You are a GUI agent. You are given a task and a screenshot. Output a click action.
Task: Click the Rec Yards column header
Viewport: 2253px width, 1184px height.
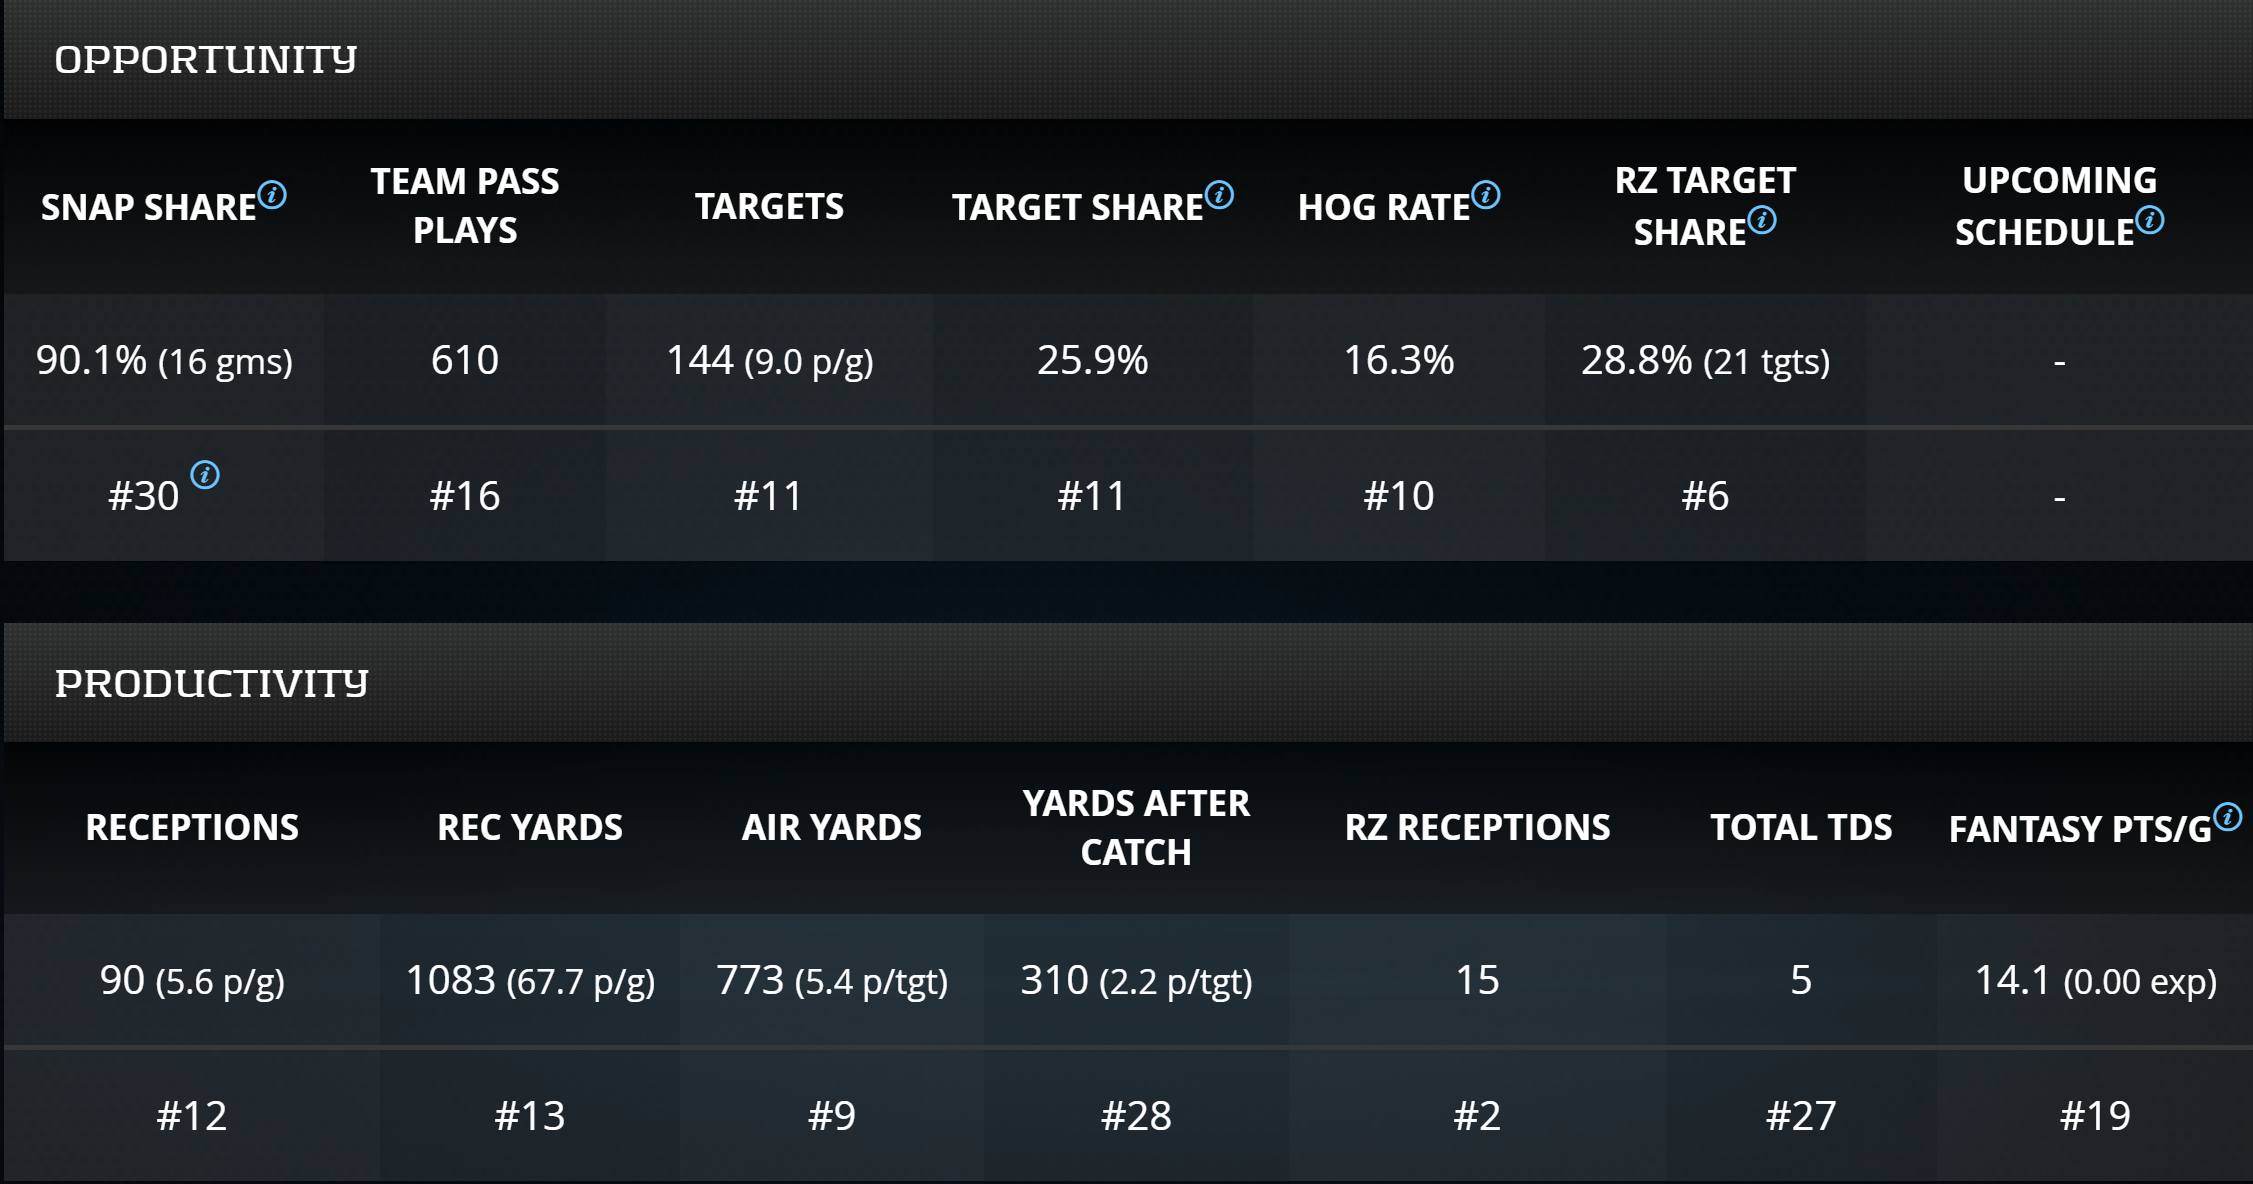point(530,828)
